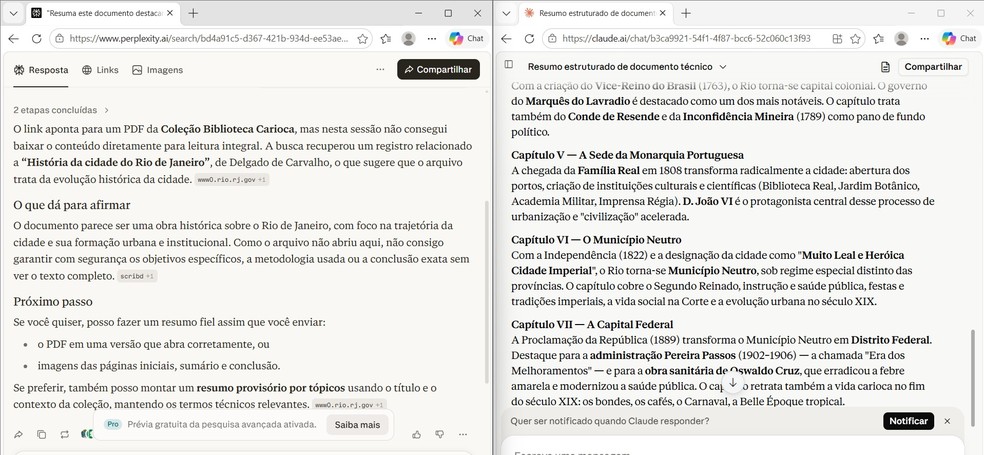Viewport: 984px width, 455px height.
Task: View site info lock icon for perplexity.ai
Action: click(x=60, y=39)
